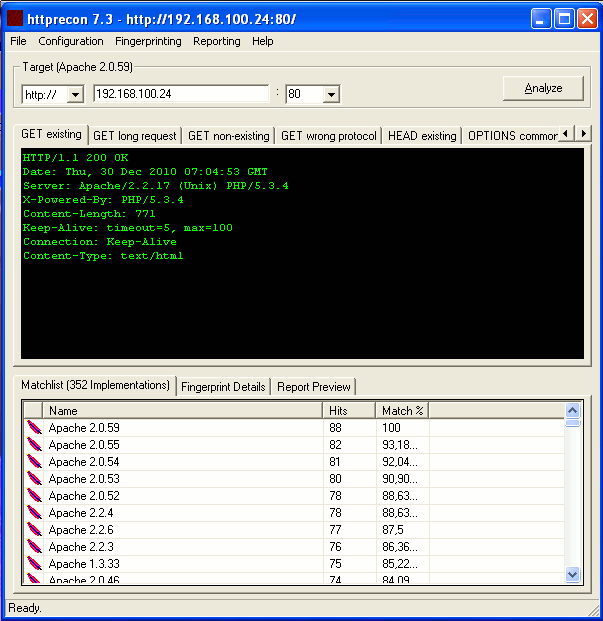This screenshot has height=621, width=603.
Task: Click the feather icon beside Apache 2.2.6
Action: pos(33,530)
